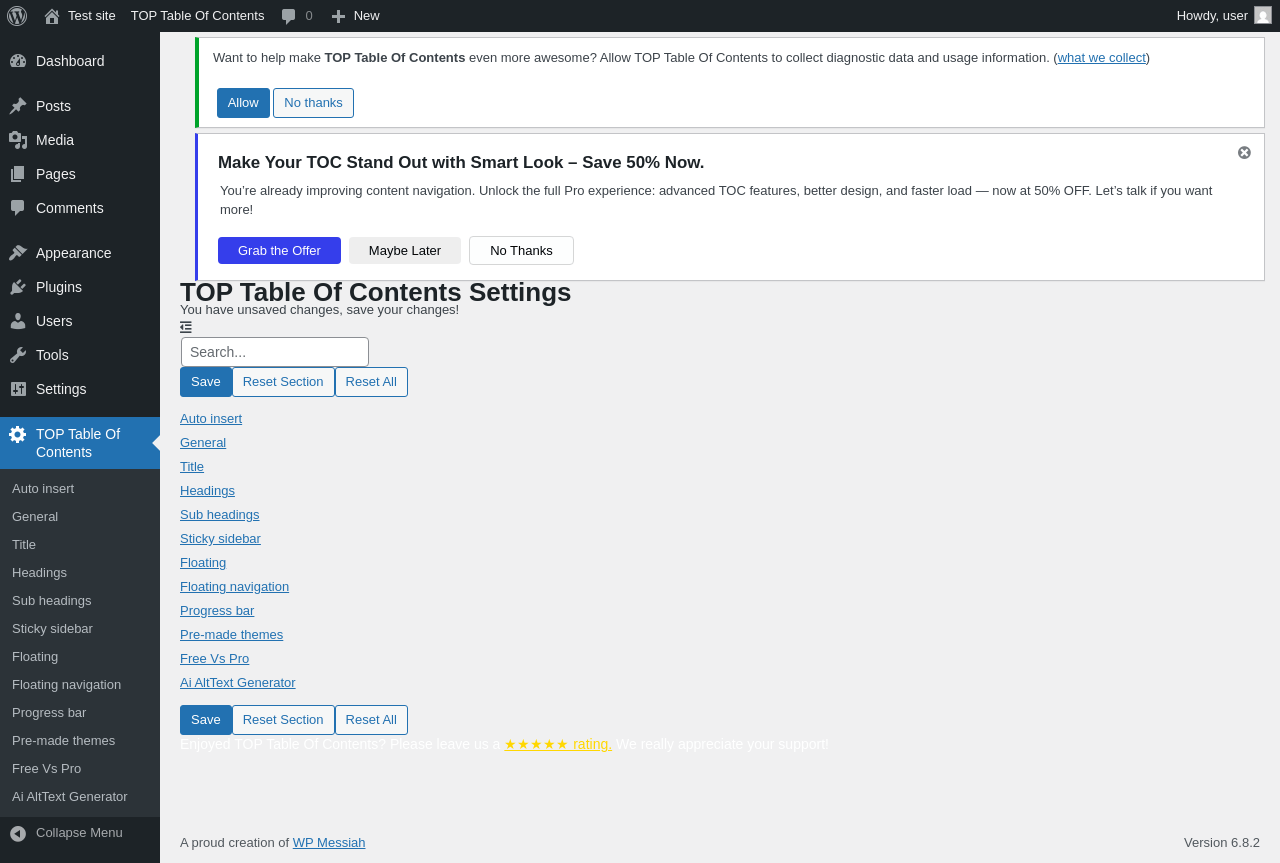Viewport: 1280px width, 863px height.
Task: Click the Maybe Later button
Action: (405, 251)
